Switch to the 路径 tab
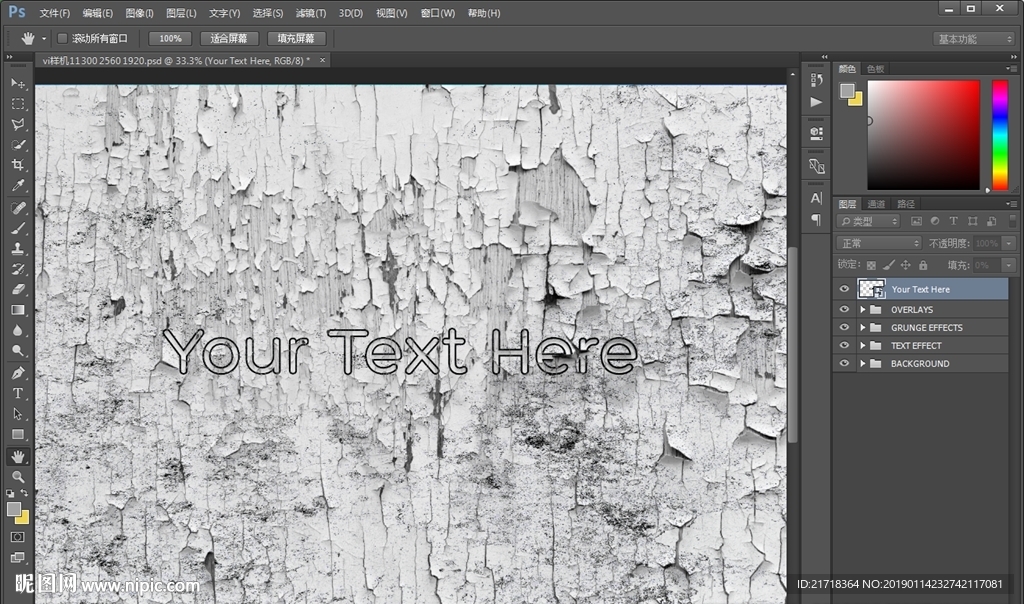The image size is (1024, 604). (906, 204)
